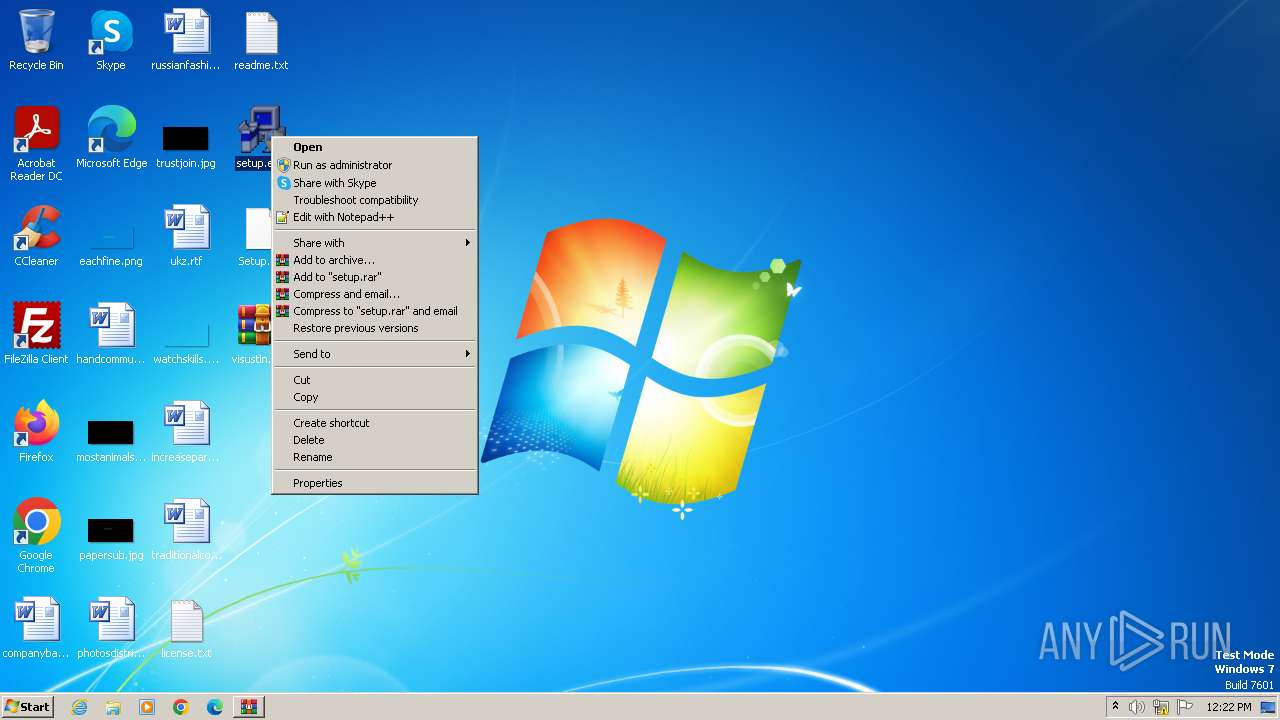This screenshot has width=1280, height=720.
Task: Select Compress and email... entry
Action: pos(375,294)
